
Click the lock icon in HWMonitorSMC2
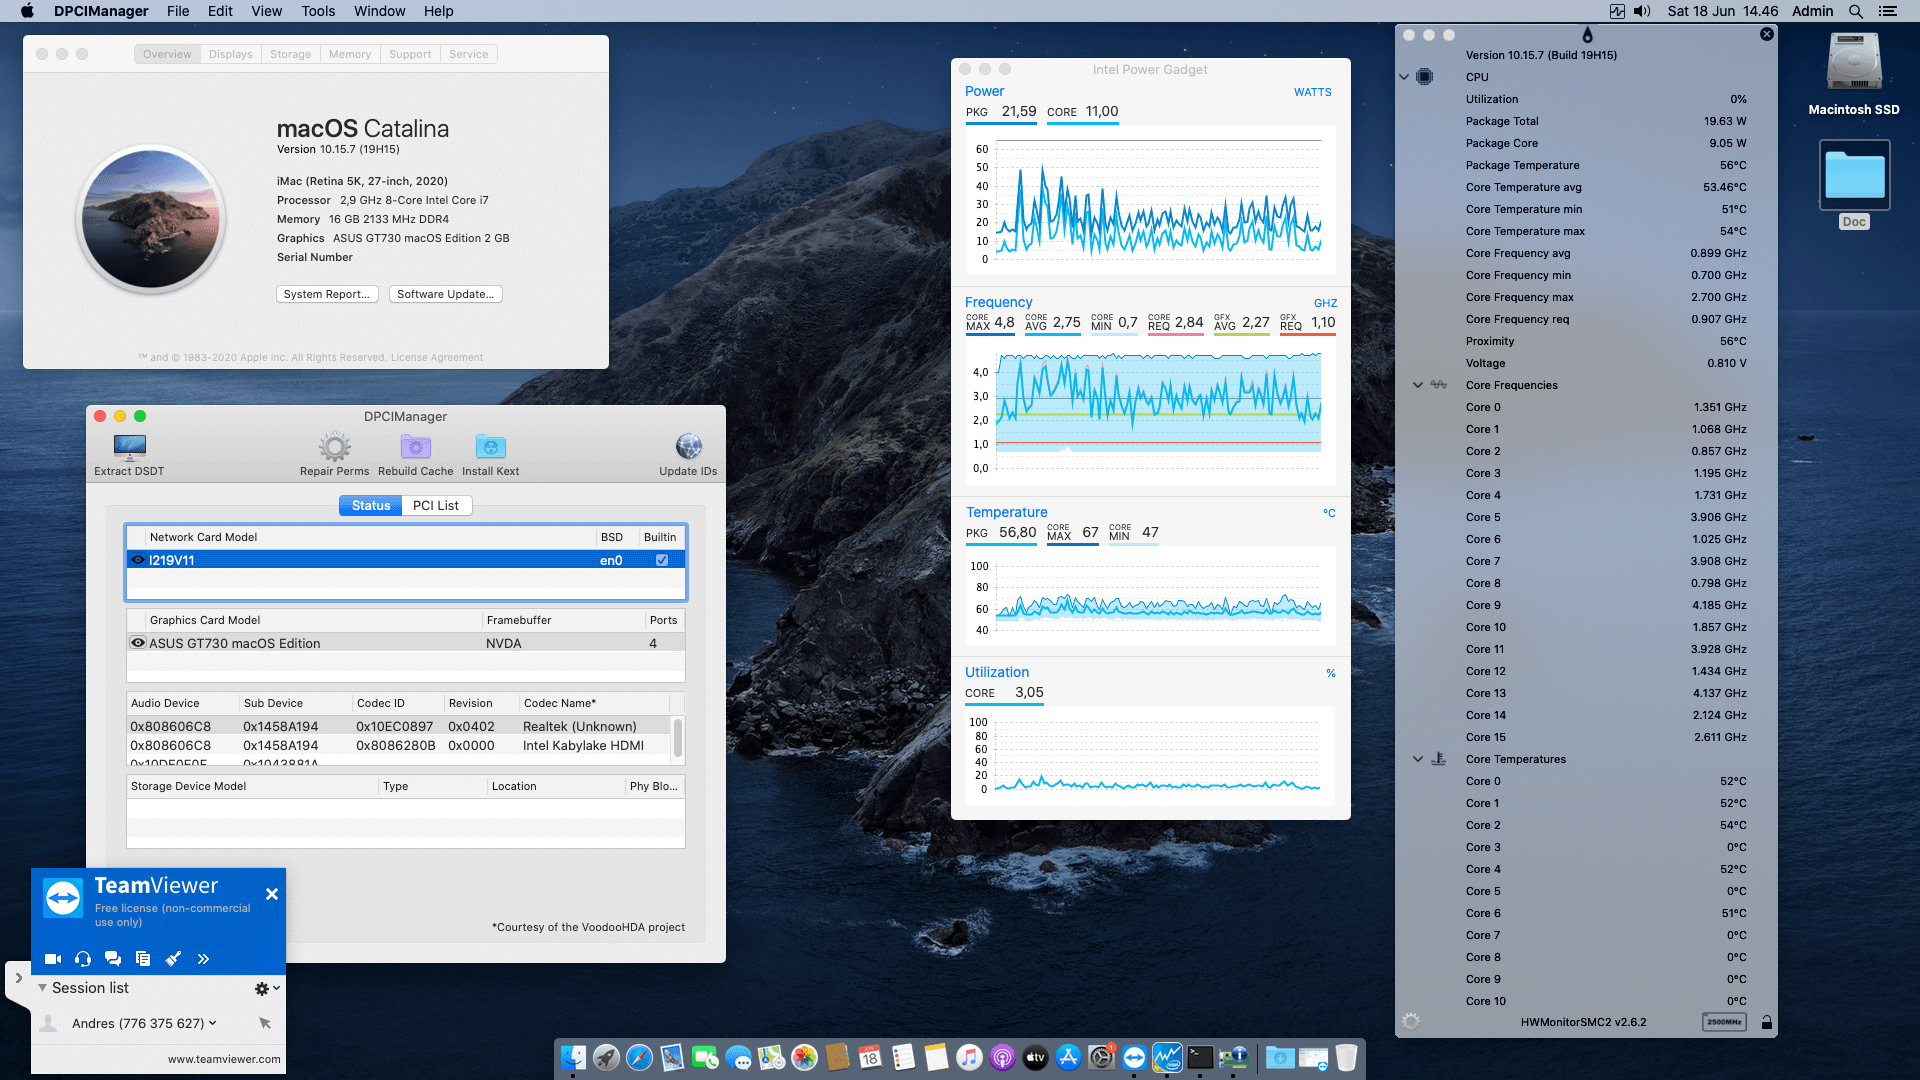[1767, 1022]
